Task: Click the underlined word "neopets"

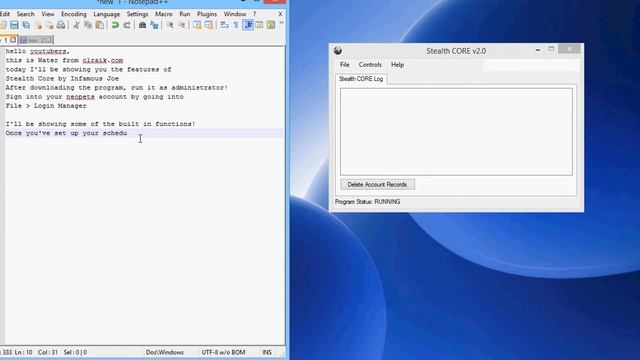Action: click(x=80, y=97)
